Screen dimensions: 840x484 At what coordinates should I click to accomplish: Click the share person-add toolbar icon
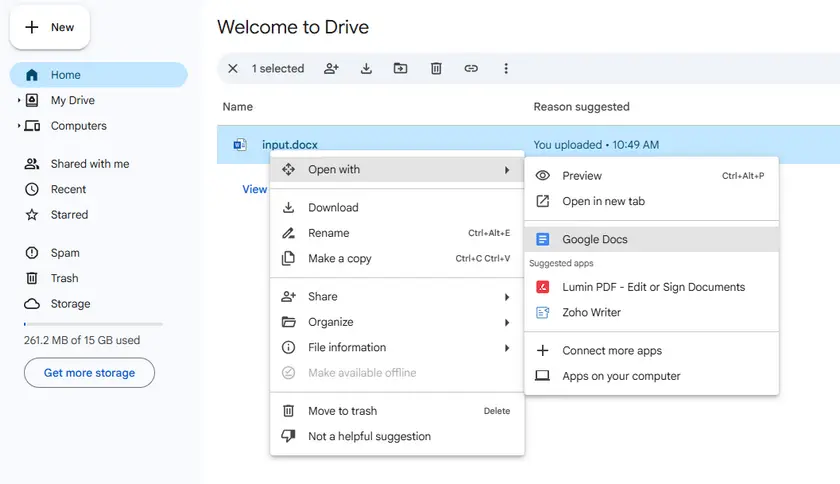332,69
